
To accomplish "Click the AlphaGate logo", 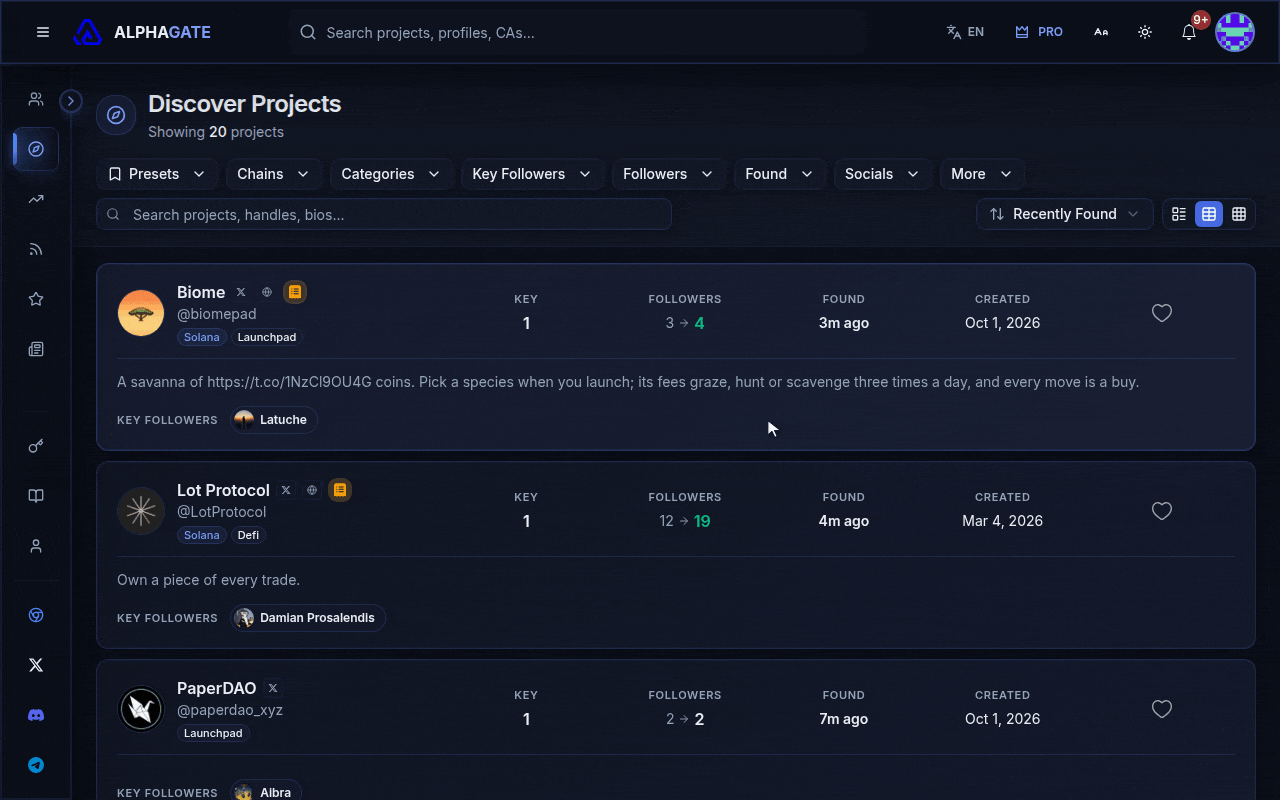I will coord(142,32).
